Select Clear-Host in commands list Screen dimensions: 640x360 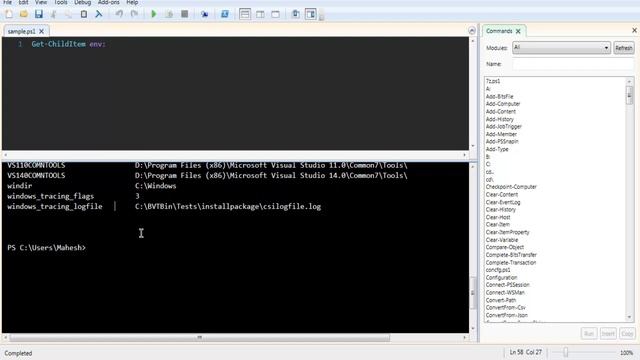[498, 217]
